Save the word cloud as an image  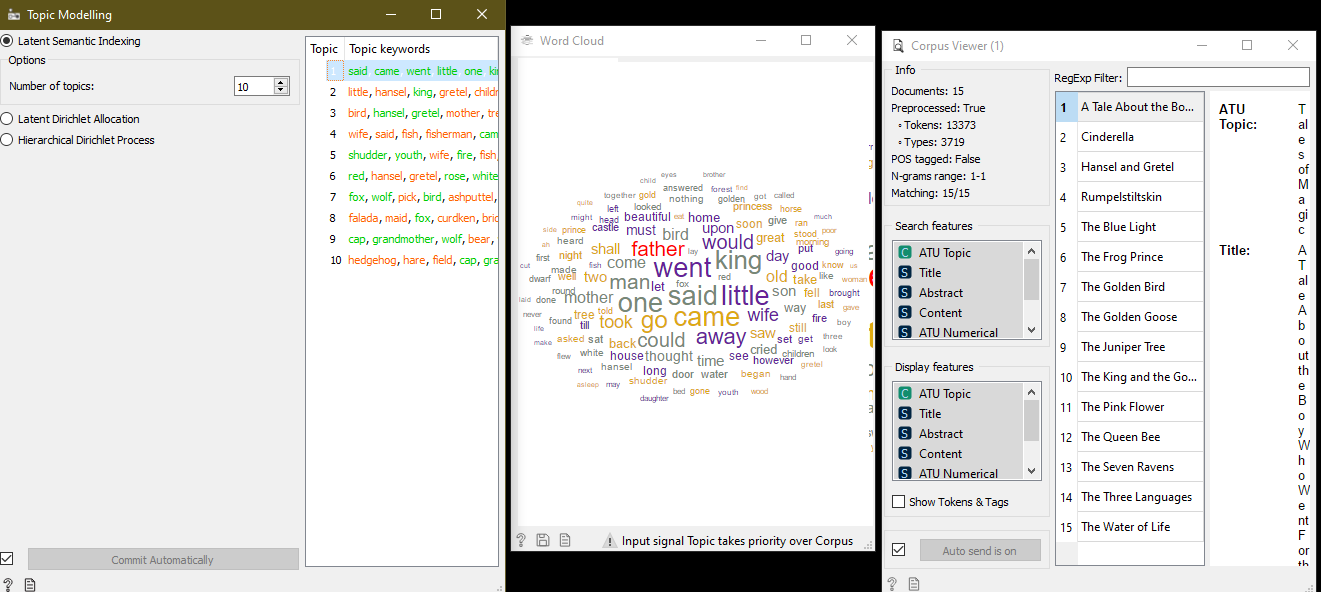[543, 540]
